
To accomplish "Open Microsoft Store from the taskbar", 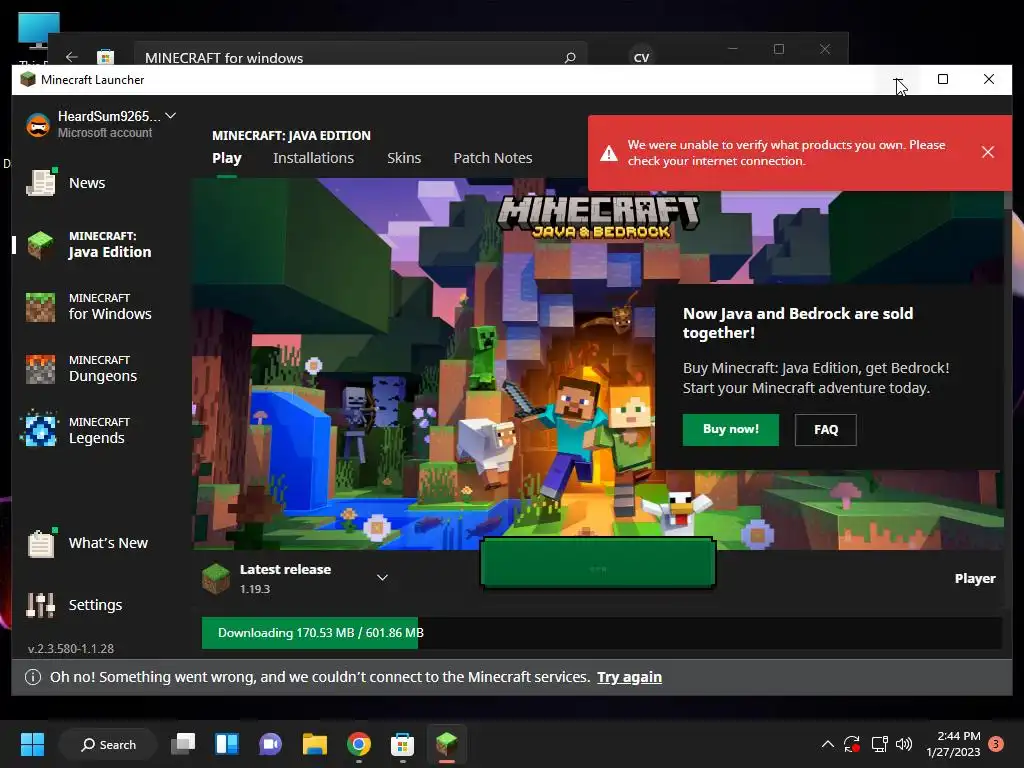I will (x=402, y=744).
